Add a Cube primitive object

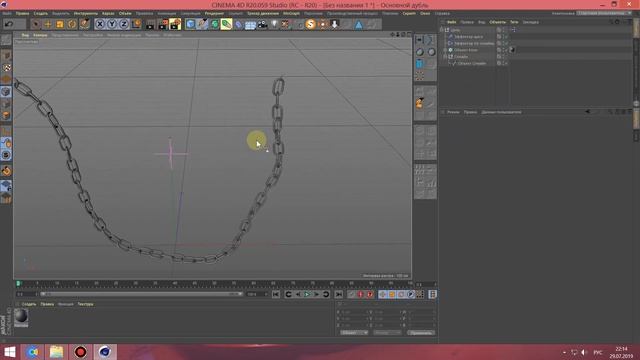pos(191,24)
